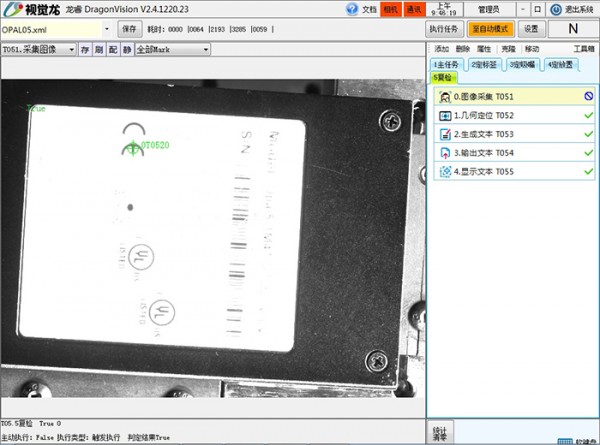Toggle the green checkmark on T055 step
Image resolution: width=600 pixels, height=445 pixels.
[x=589, y=172]
